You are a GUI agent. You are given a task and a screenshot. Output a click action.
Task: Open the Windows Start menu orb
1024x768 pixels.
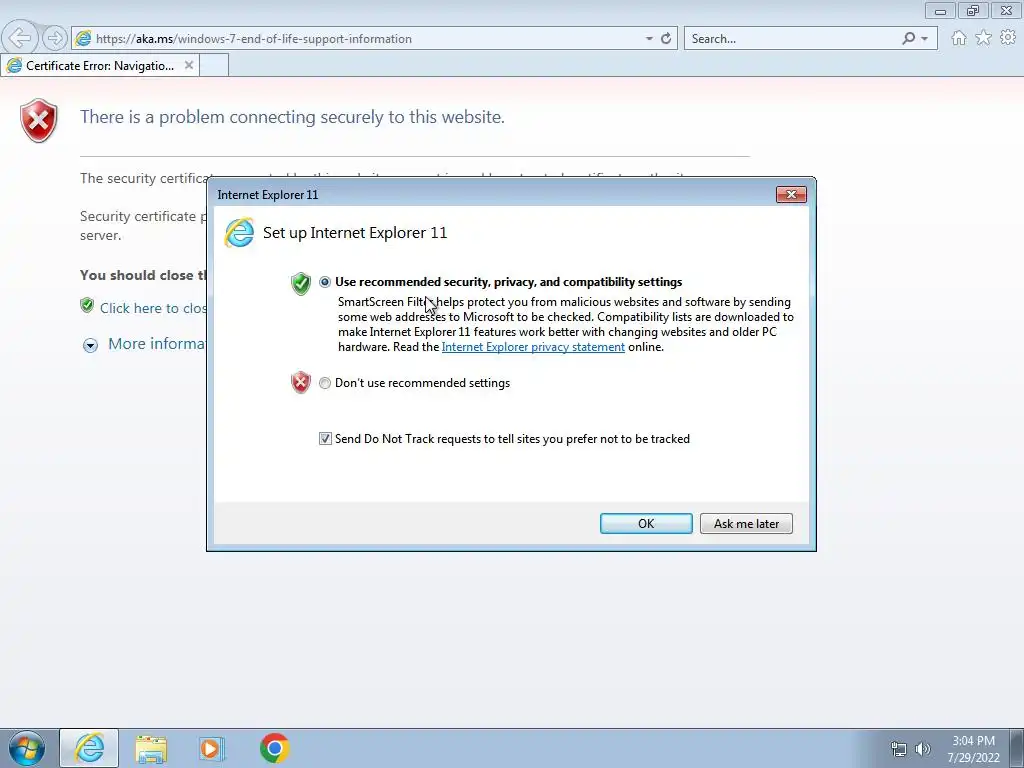click(x=27, y=748)
